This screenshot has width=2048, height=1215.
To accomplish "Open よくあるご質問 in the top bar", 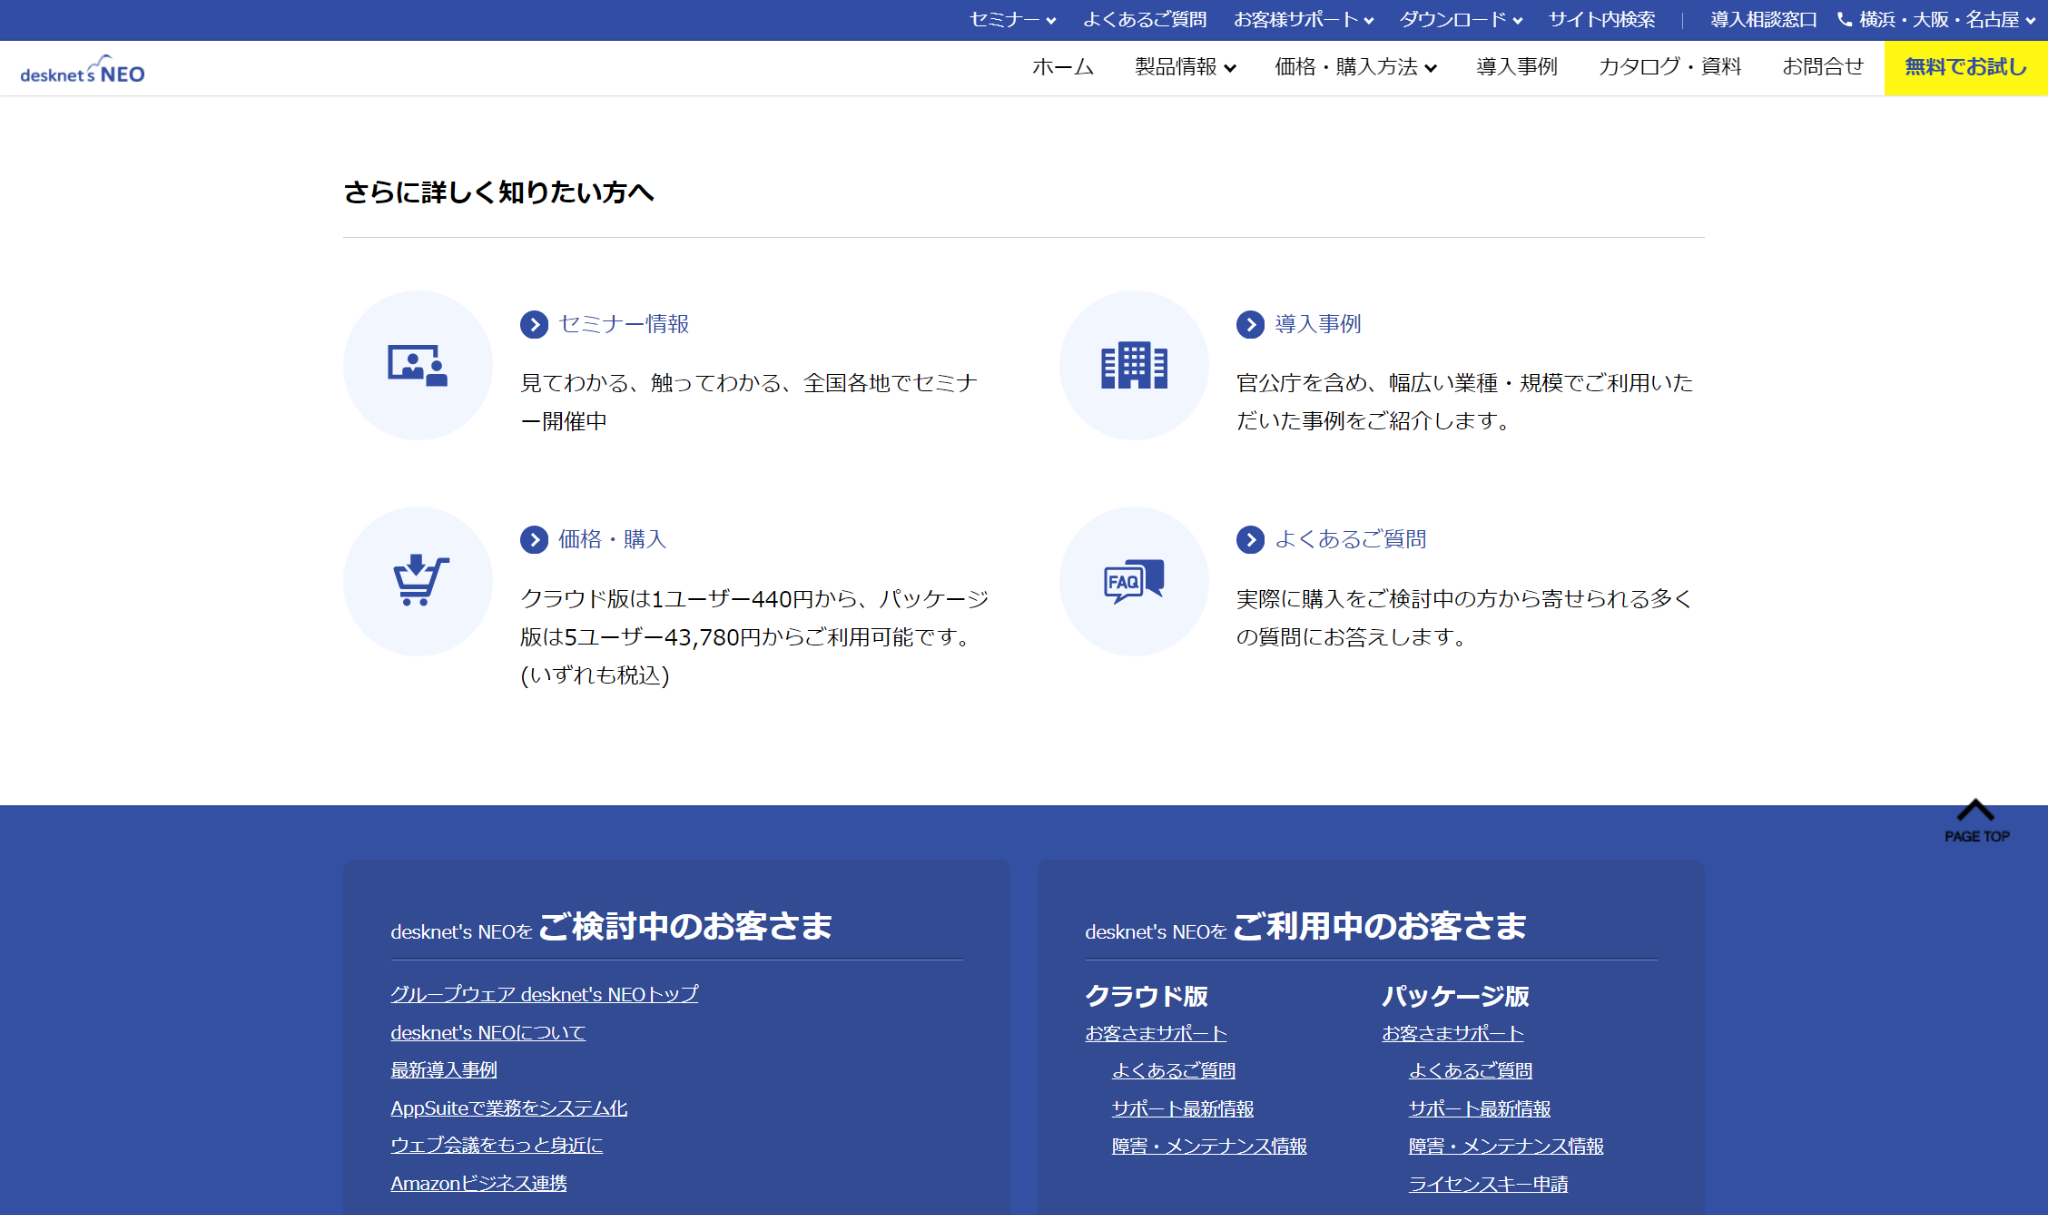I will tap(1145, 20).
